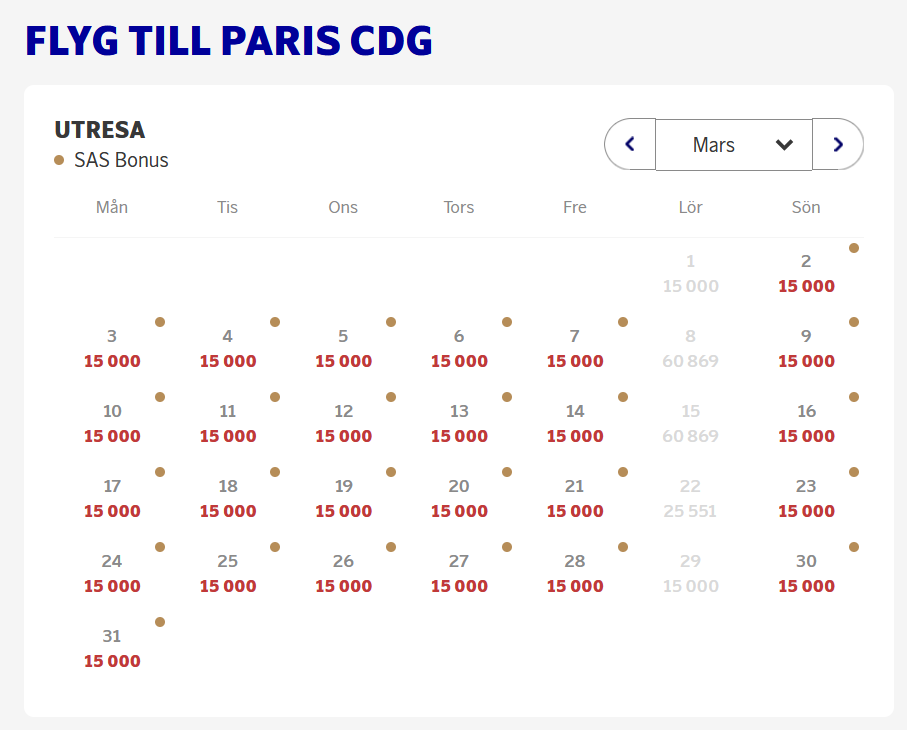The height and width of the screenshot is (730, 907).
Task: Select March 23 departure date
Action: pyautogui.click(x=806, y=499)
